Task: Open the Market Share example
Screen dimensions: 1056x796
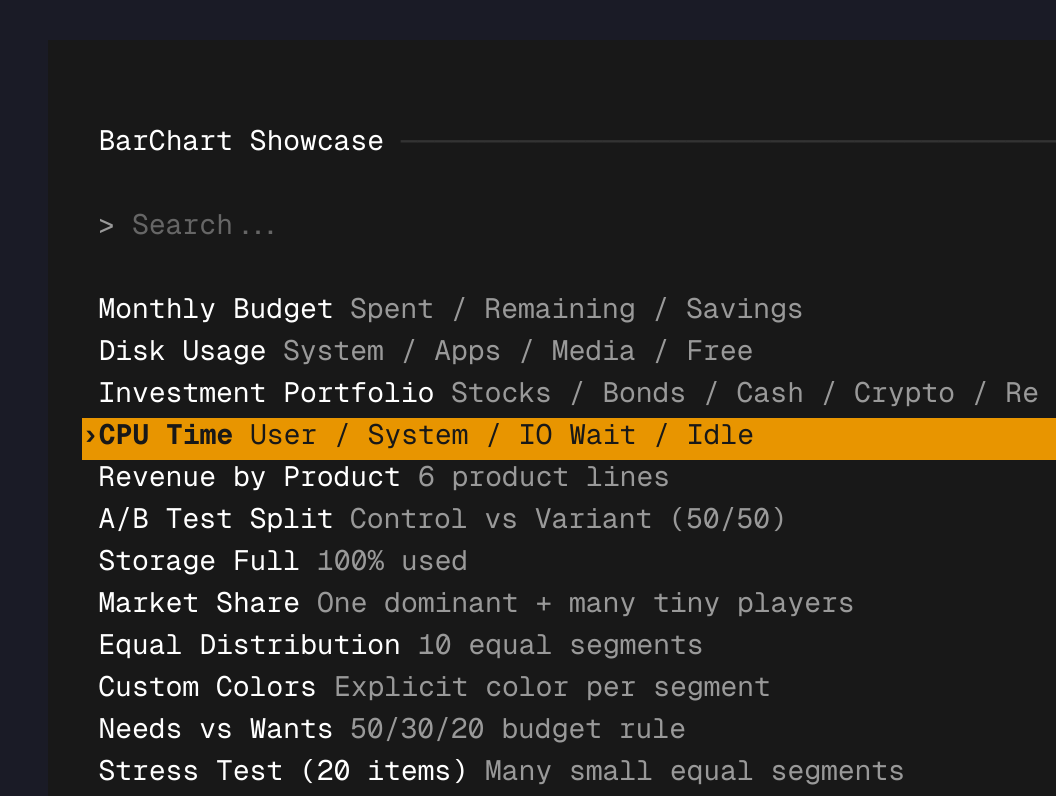Action: tap(199, 603)
